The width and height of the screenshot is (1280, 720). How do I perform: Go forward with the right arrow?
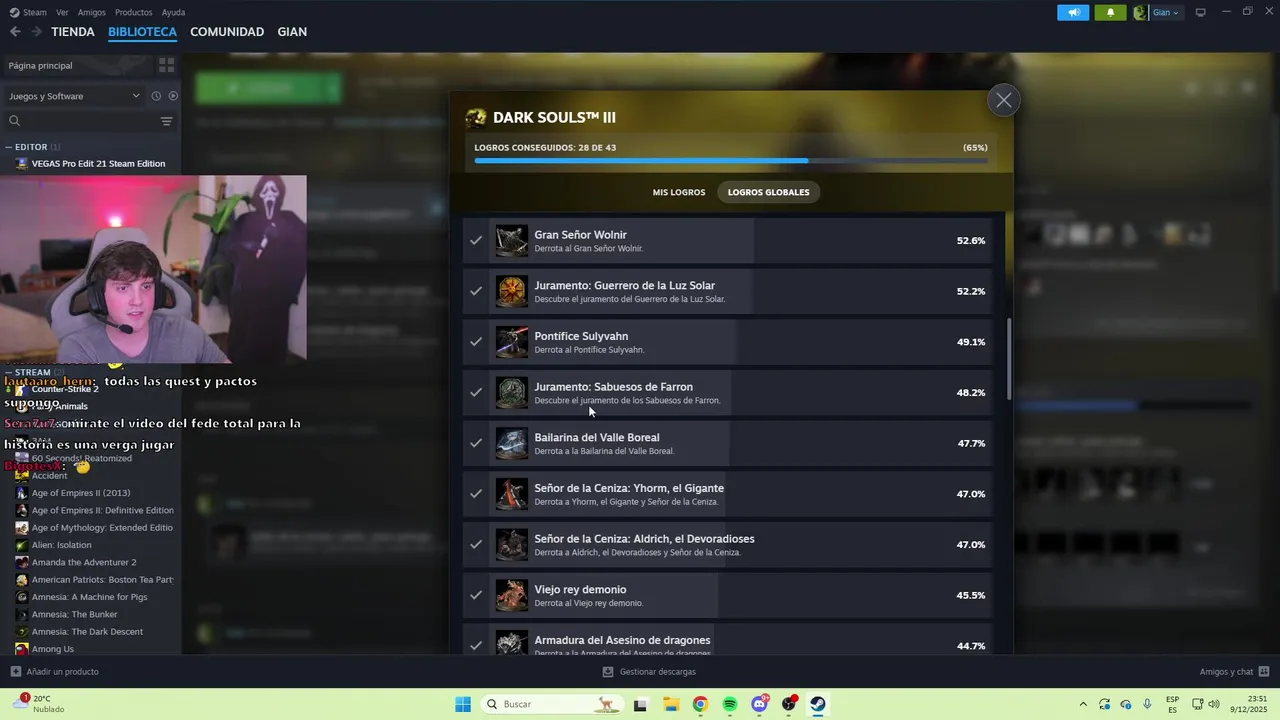click(36, 32)
